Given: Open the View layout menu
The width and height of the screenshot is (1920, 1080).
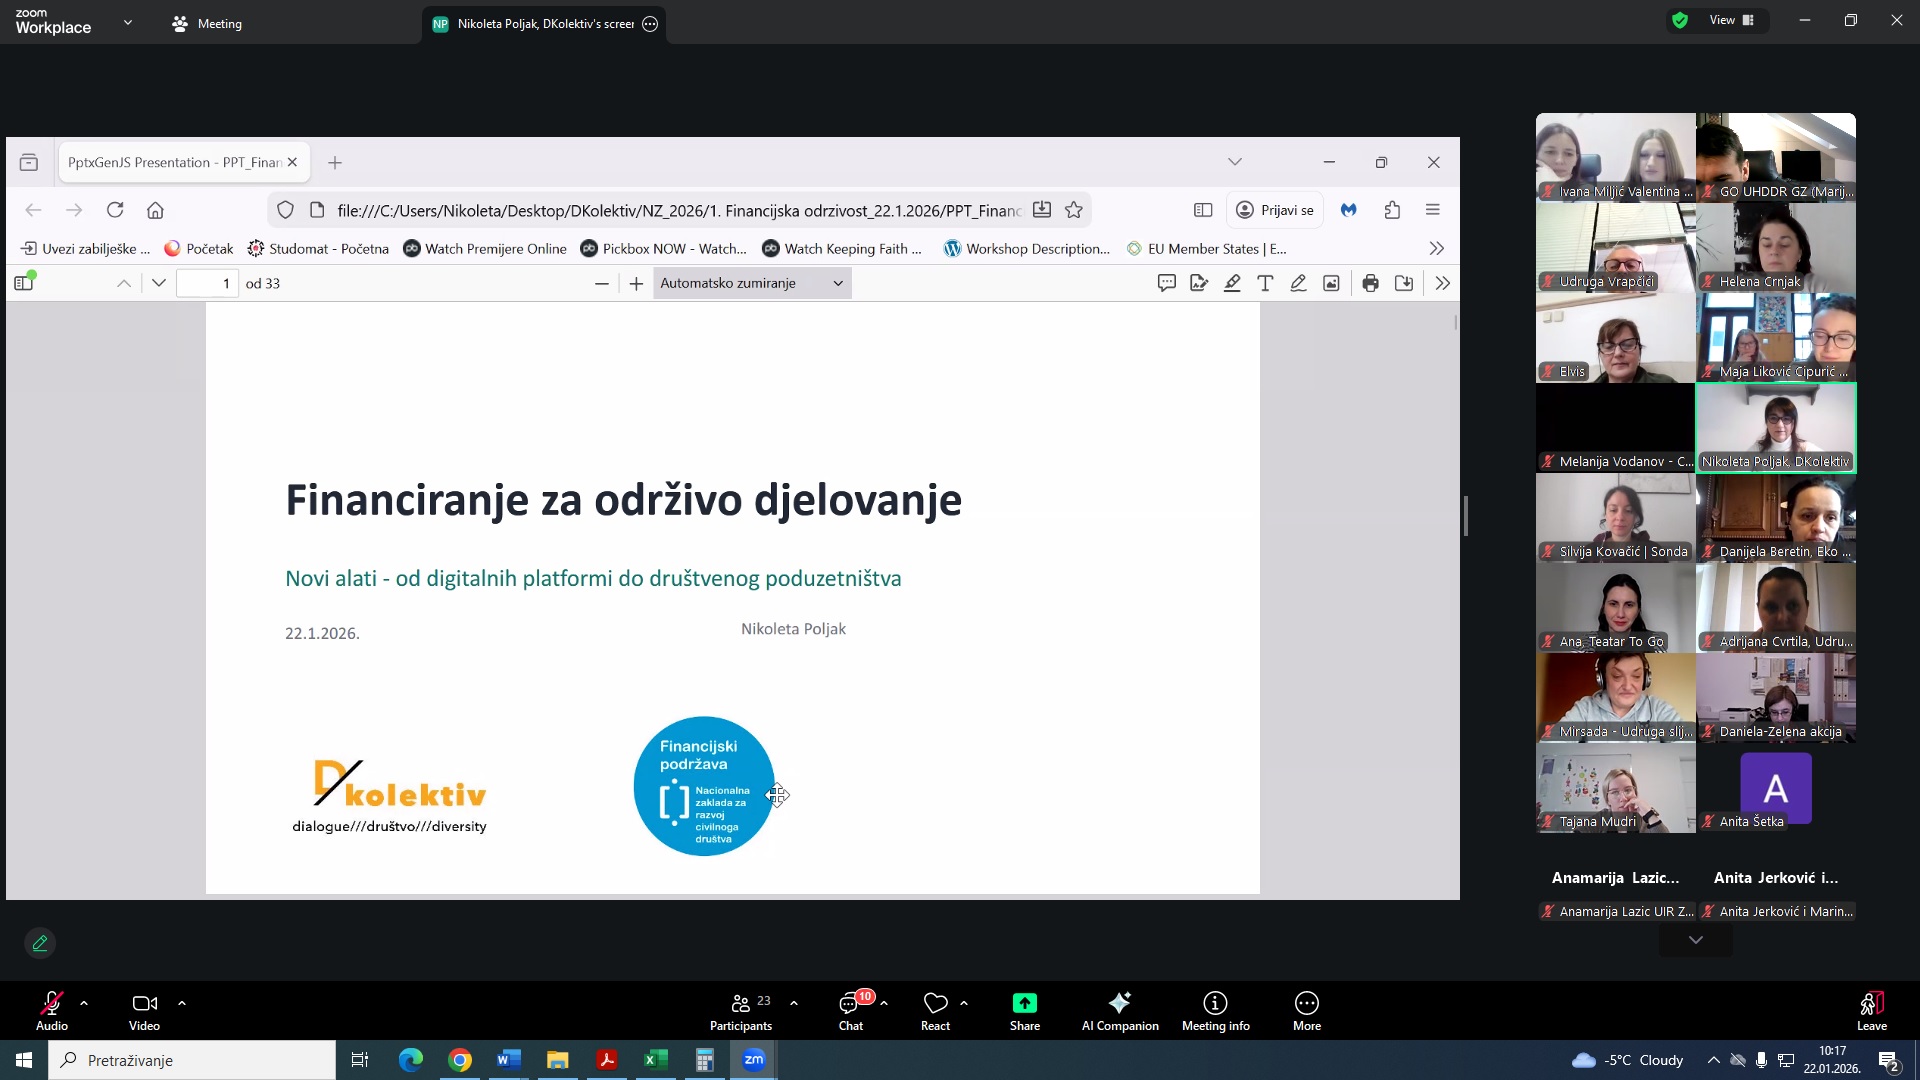Looking at the screenshot, I should (x=1731, y=20).
